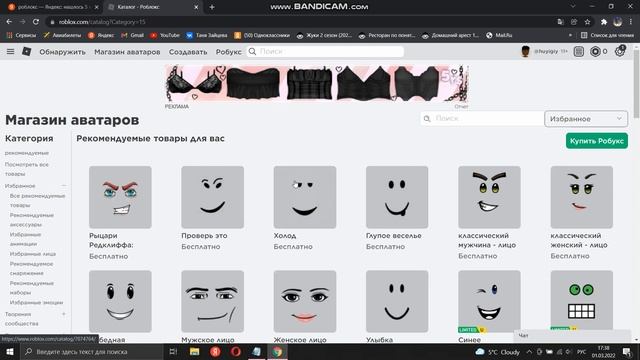Open the Chrome tab search chevron
Image resolution: width=640 pixels, height=360 pixels.
tap(573, 7)
